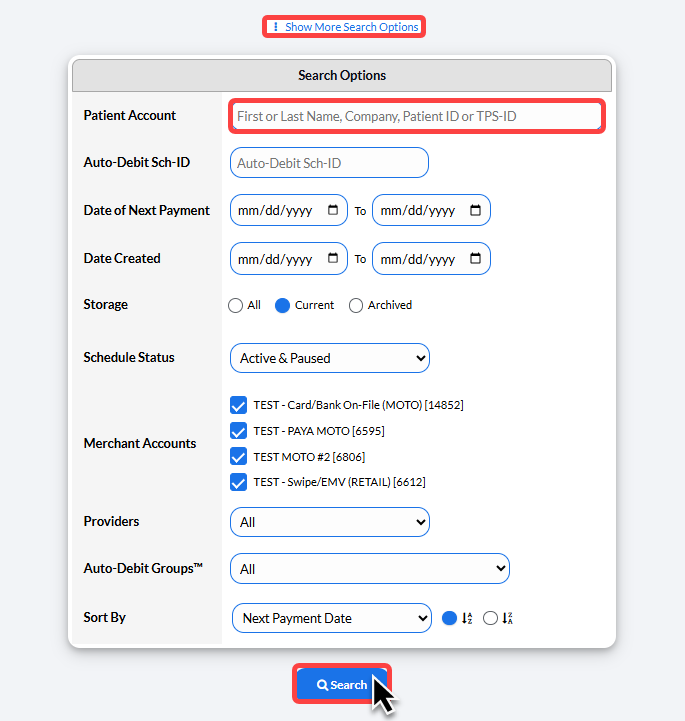This screenshot has height=721, width=685.
Task: Click the Date of Next Payment end date field
Action: [x=431, y=210]
